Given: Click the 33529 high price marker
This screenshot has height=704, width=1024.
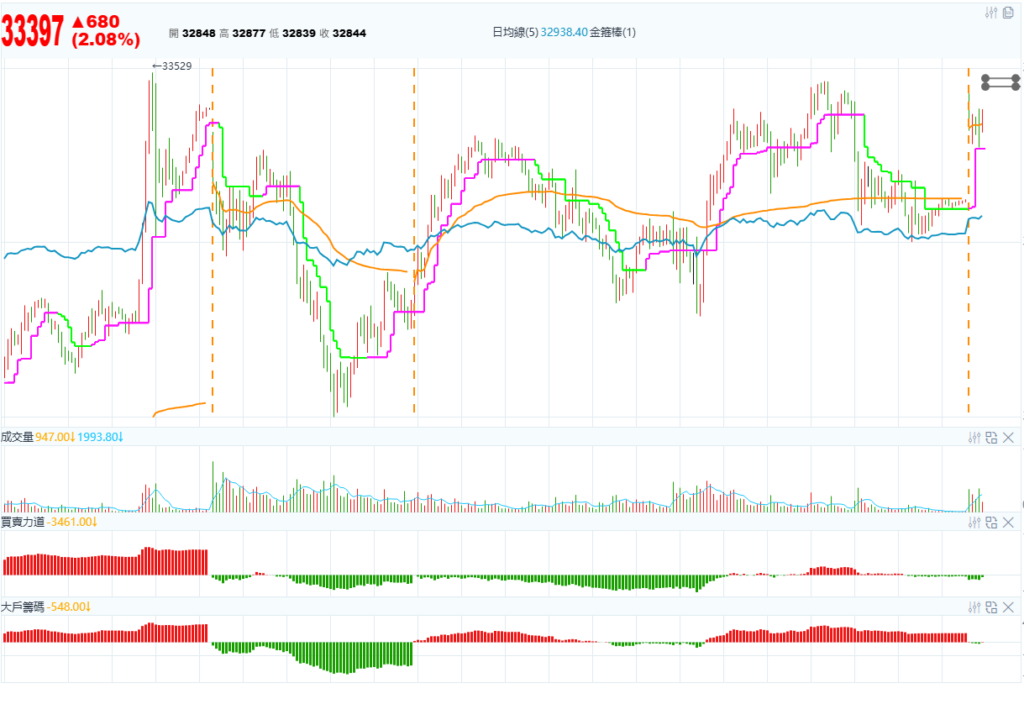Looking at the screenshot, I should click(171, 66).
